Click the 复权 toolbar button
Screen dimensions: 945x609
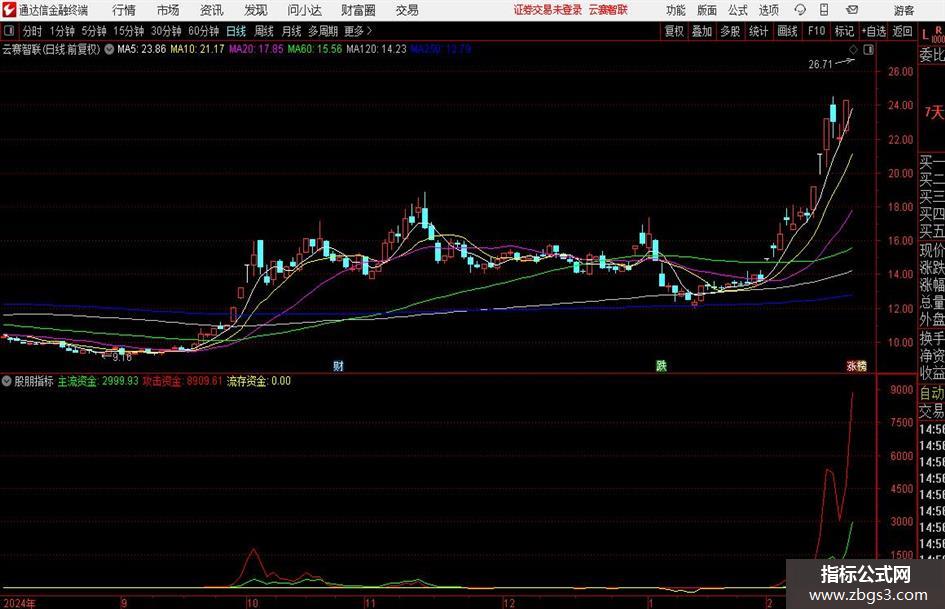point(674,31)
